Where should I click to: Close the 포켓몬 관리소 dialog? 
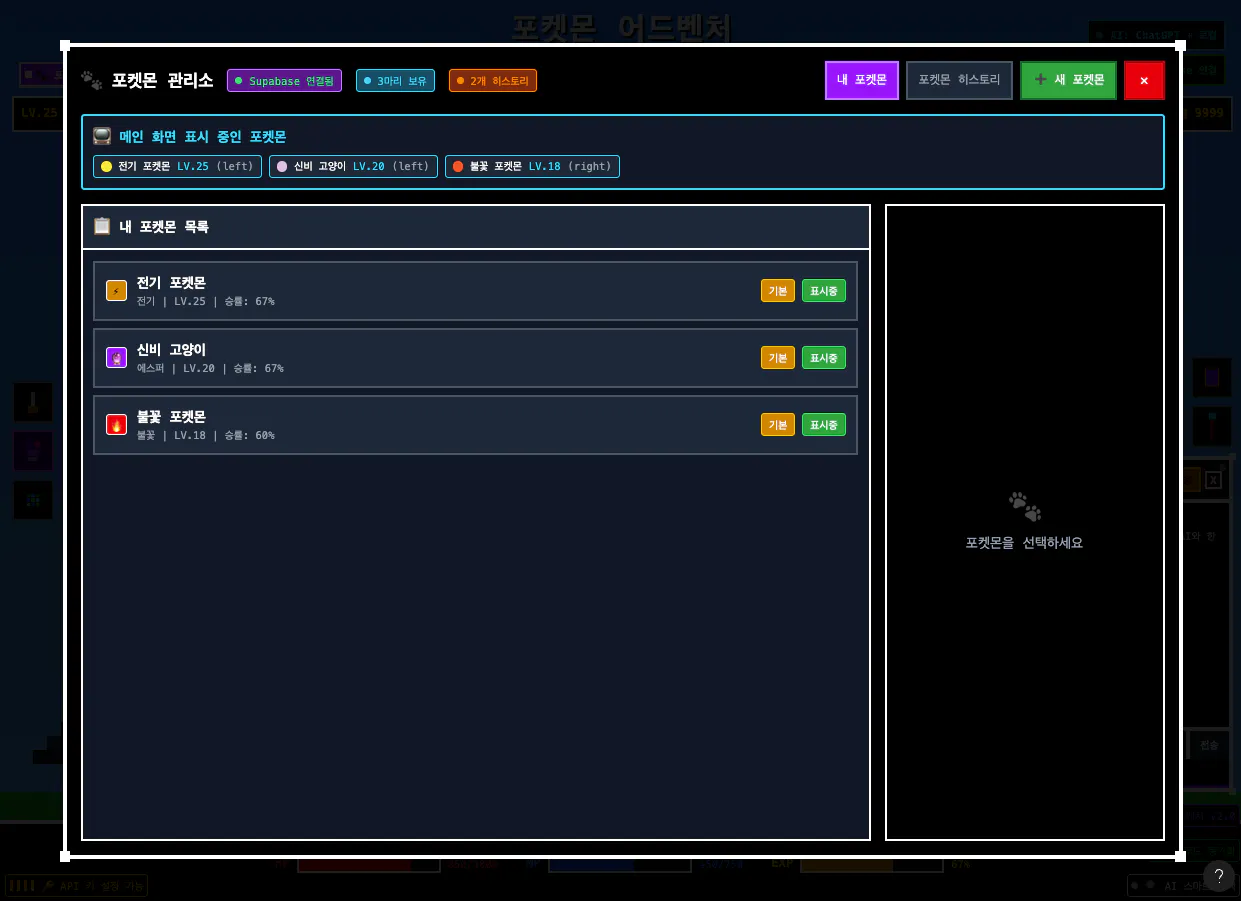[x=1144, y=80]
